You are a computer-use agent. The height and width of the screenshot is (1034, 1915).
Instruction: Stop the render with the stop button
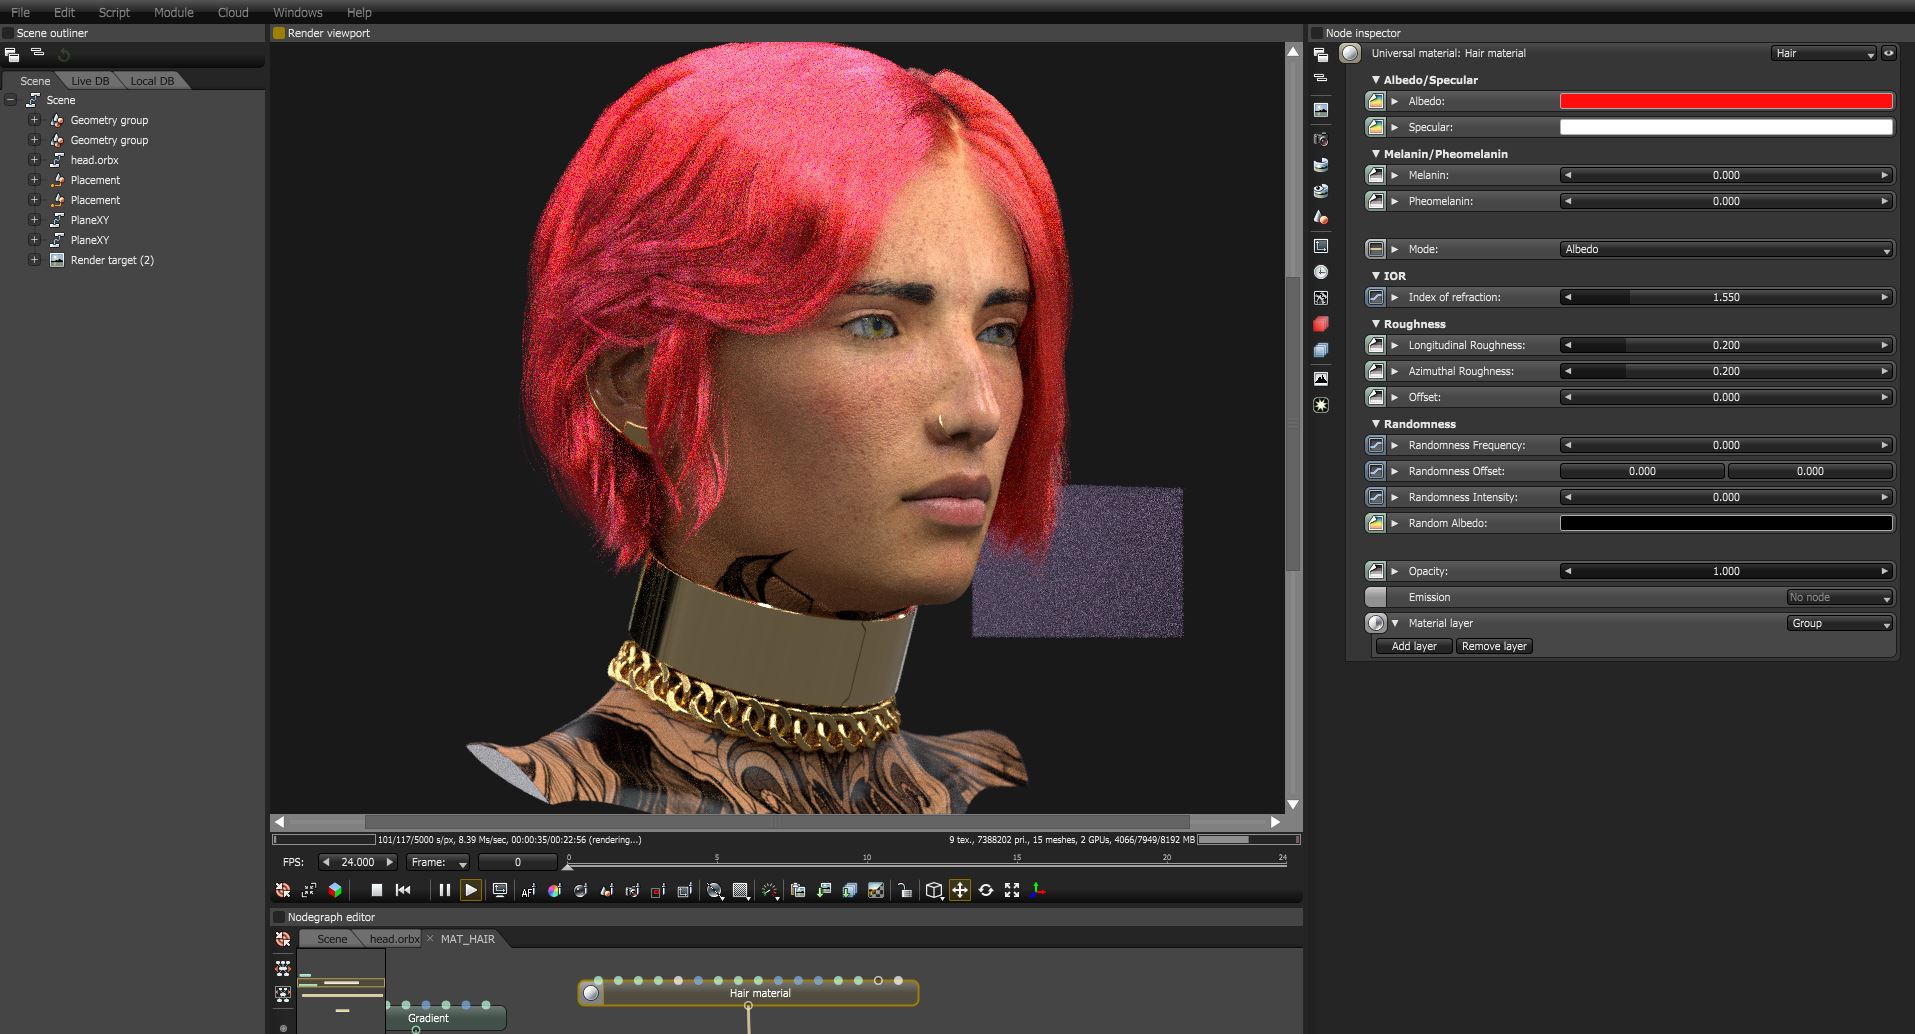(x=376, y=890)
